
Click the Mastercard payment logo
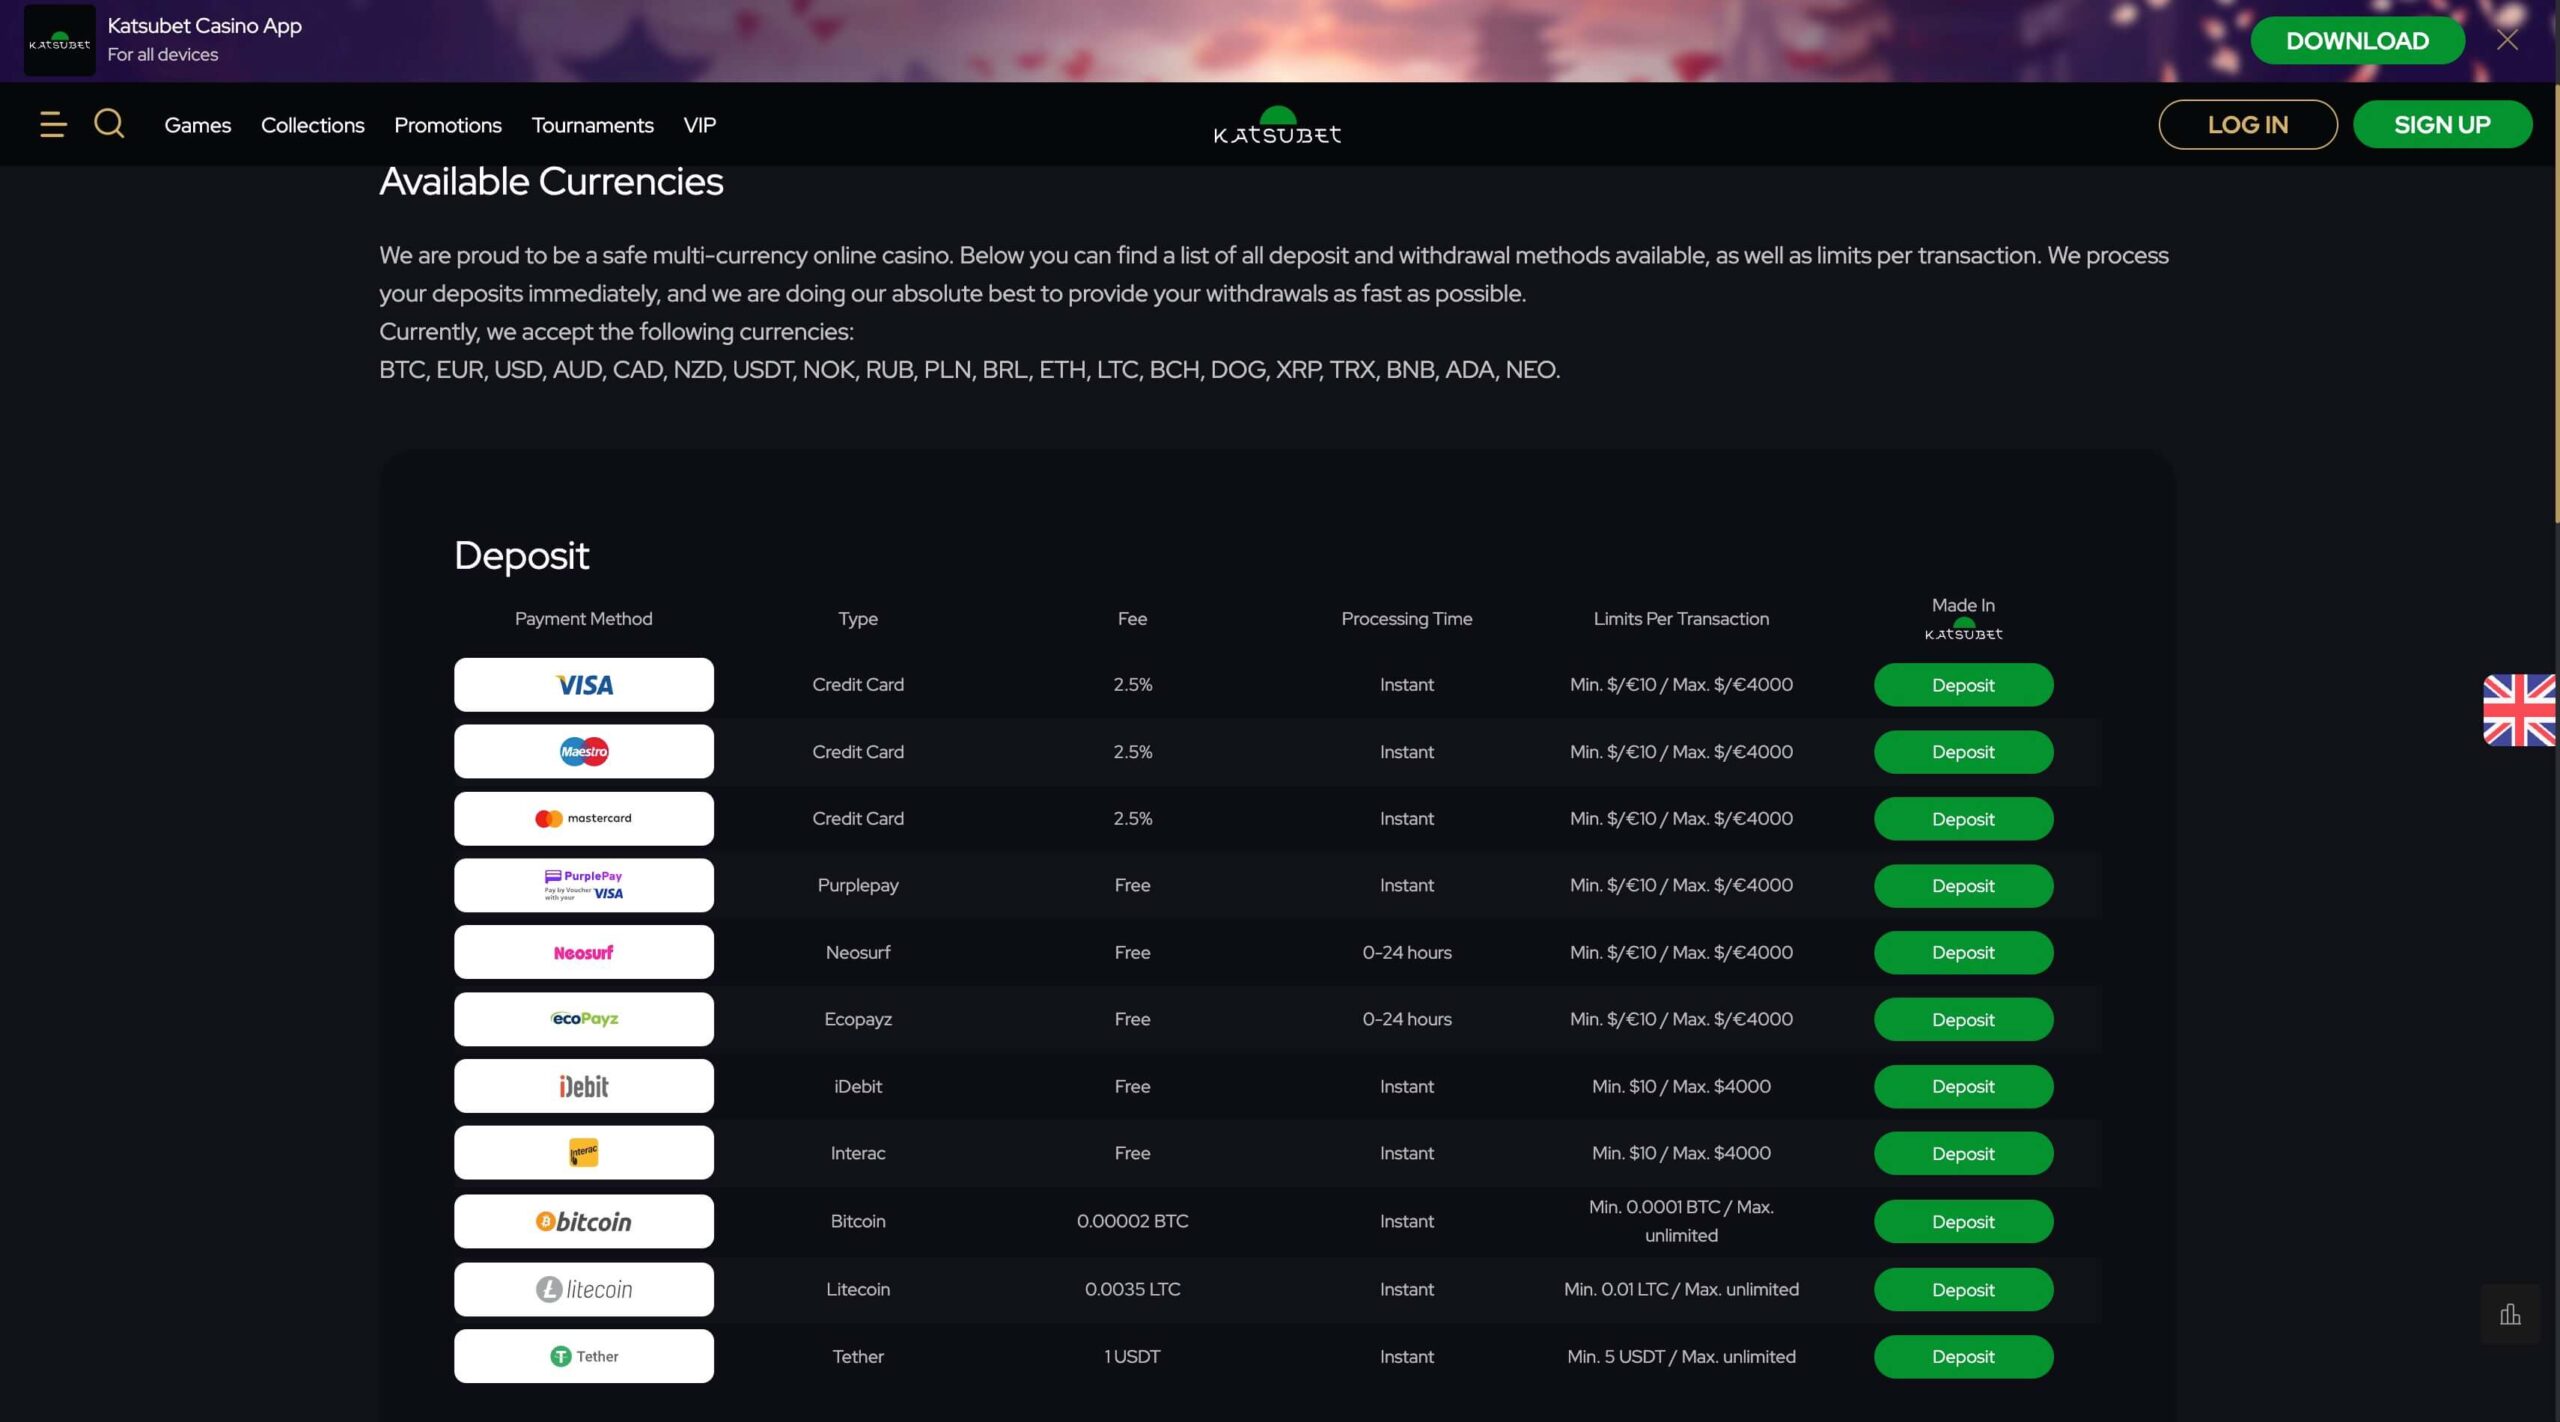(x=584, y=819)
